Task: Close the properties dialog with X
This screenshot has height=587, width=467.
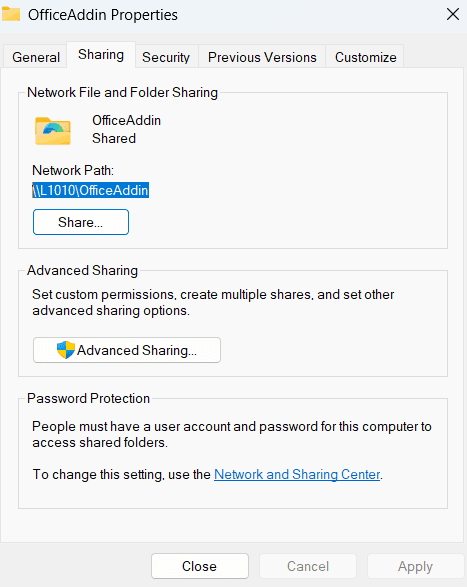Action: 453,14
